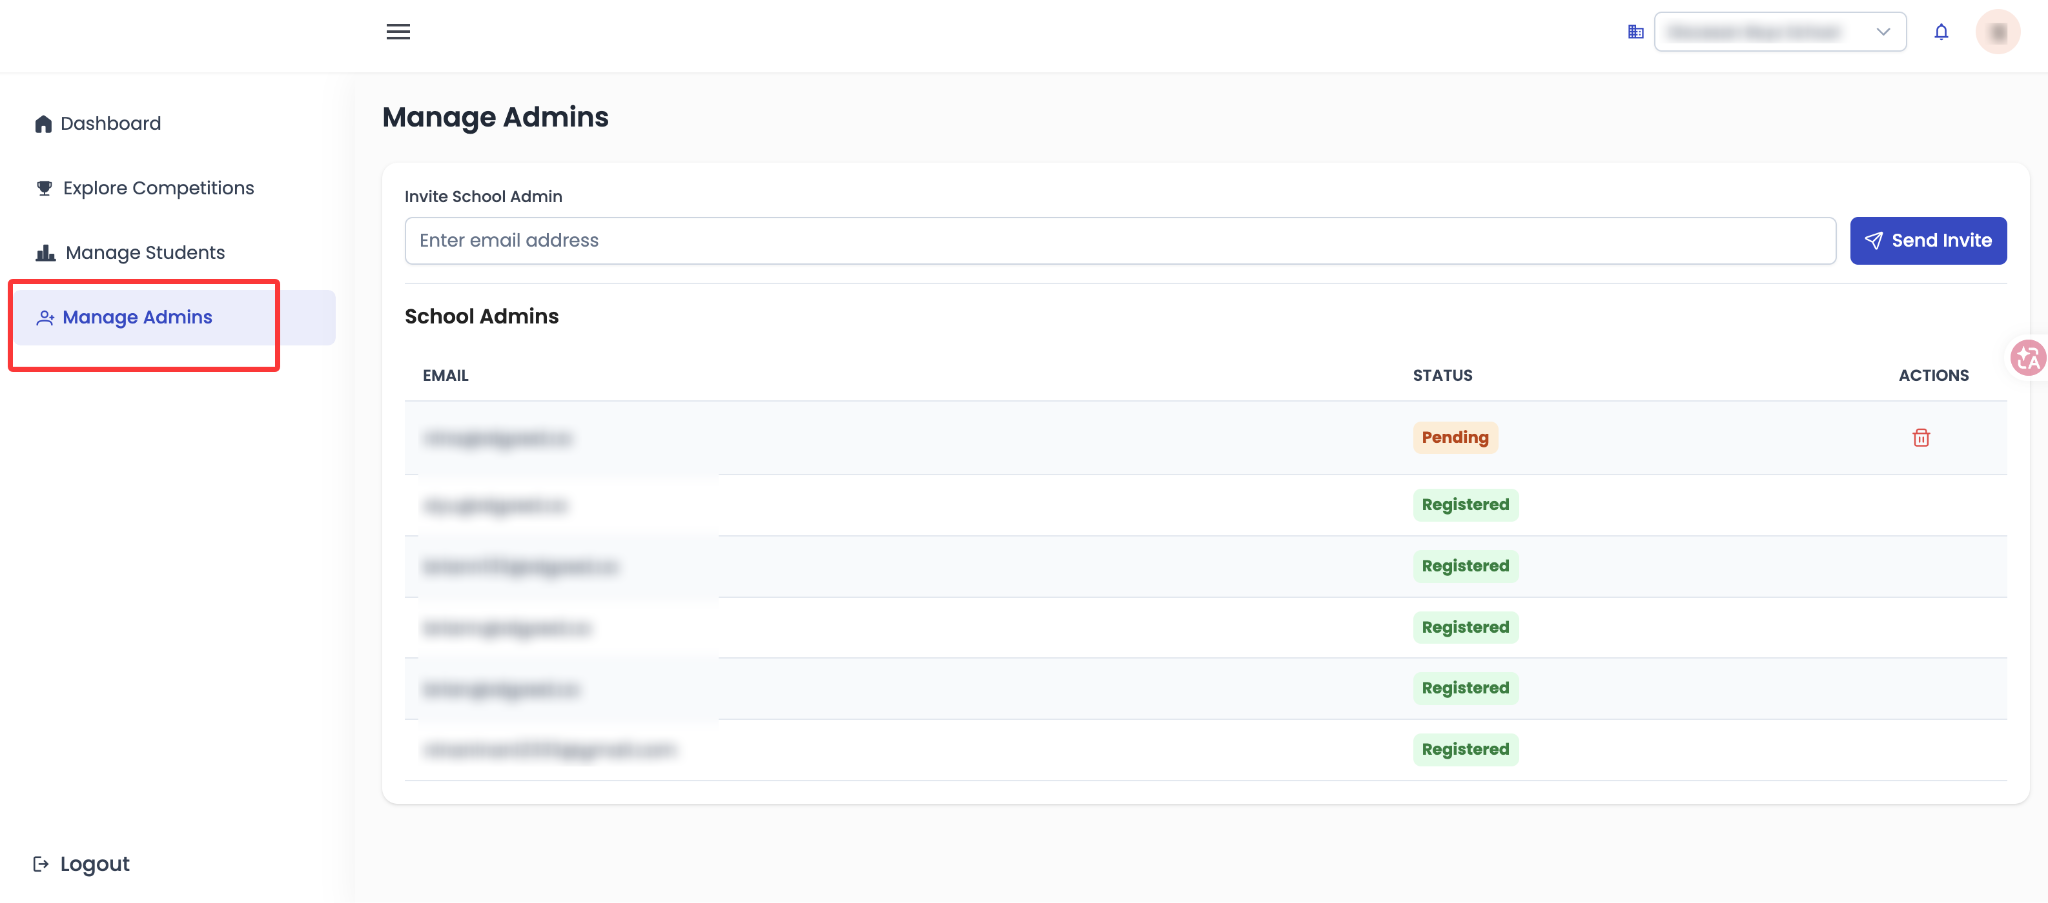Click the Logout arrow icon
The width and height of the screenshot is (2048, 903).
point(41,864)
